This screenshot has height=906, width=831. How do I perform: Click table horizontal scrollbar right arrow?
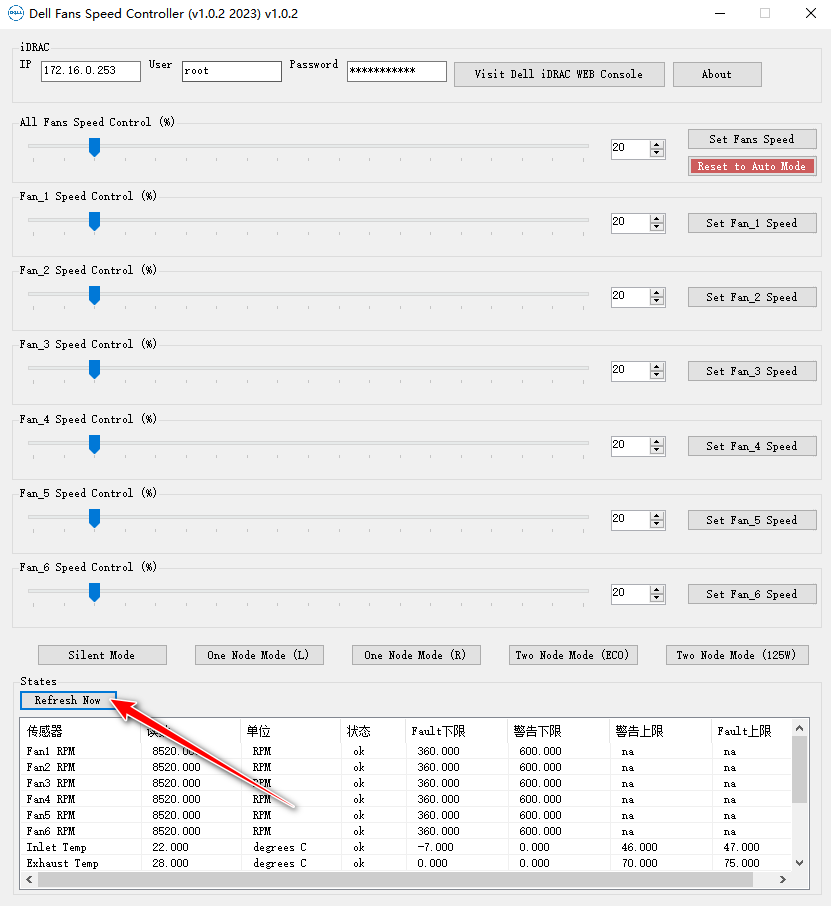pos(783,879)
